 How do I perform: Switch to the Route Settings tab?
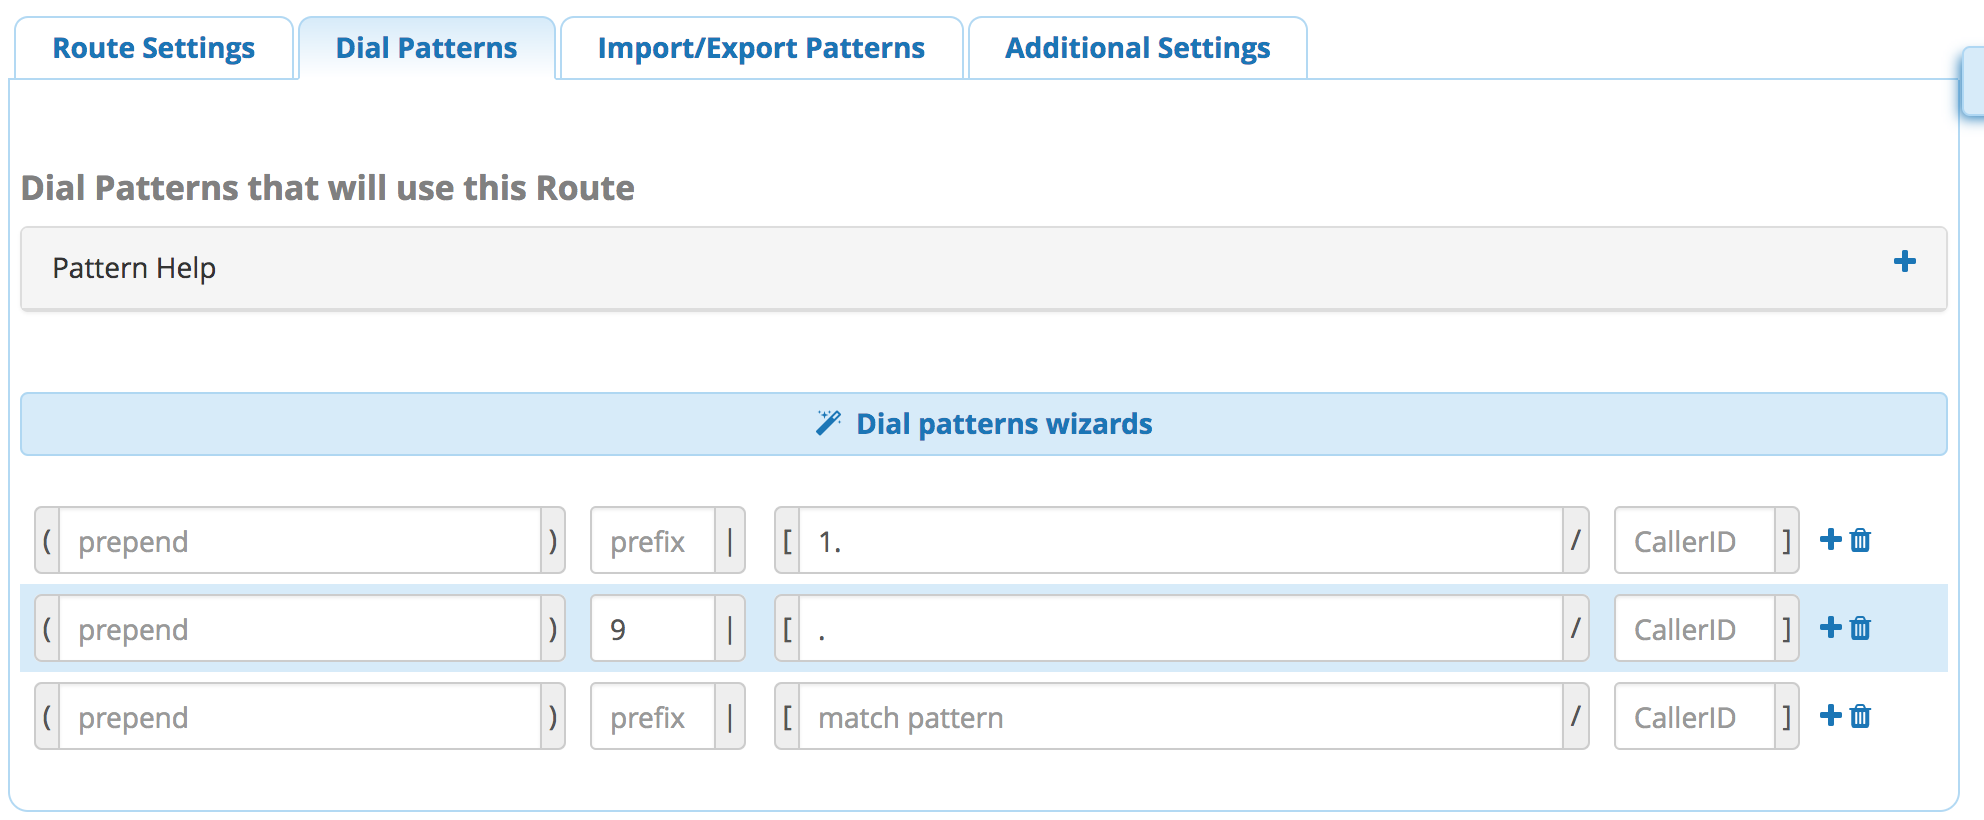pyautogui.click(x=154, y=48)
